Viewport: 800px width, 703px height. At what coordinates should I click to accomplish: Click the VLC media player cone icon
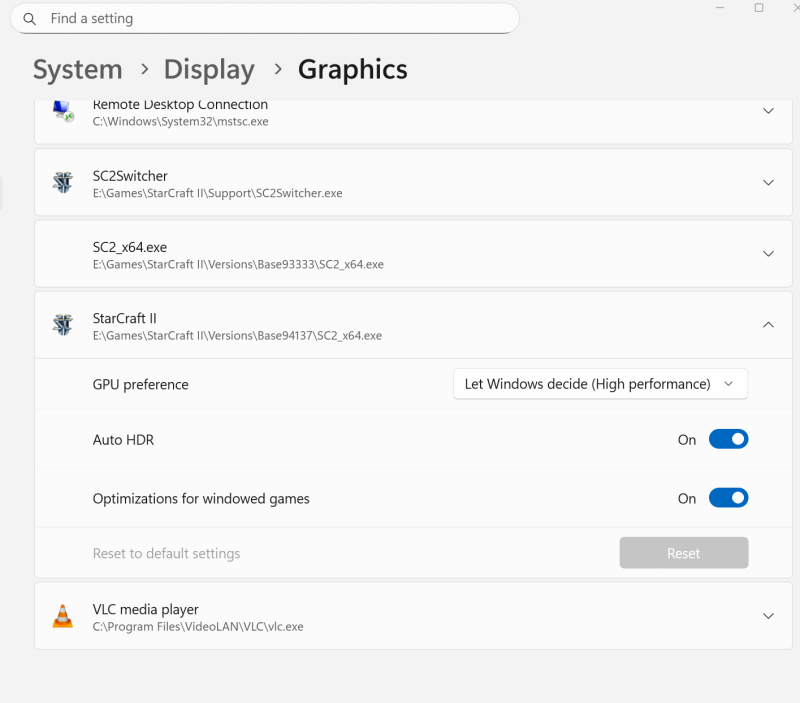tap(63, 616)
